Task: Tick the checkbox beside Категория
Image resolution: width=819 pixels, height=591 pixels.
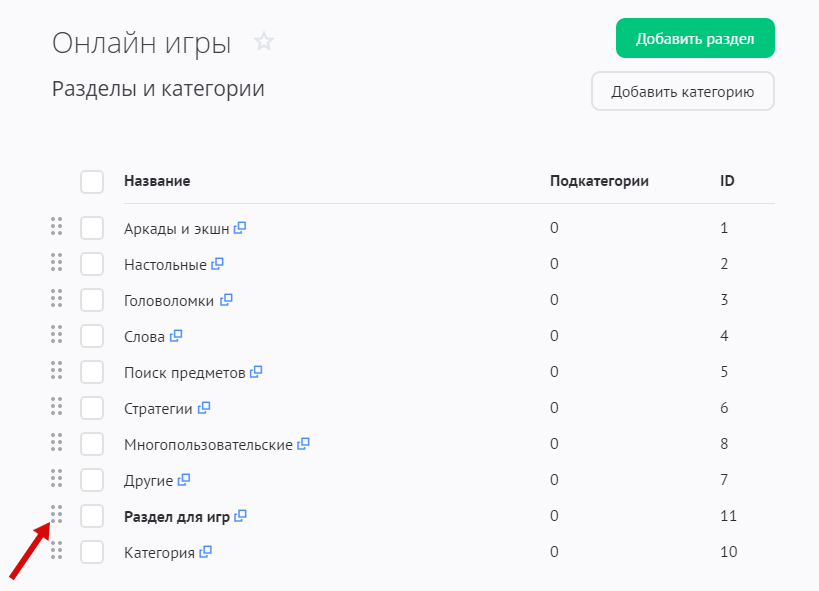Action: click(x=92, y=552)
